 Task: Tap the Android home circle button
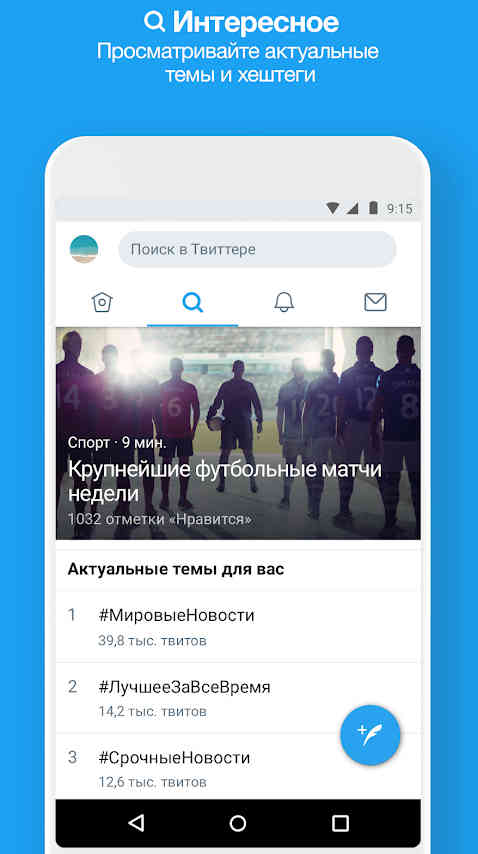coord(238,823)
